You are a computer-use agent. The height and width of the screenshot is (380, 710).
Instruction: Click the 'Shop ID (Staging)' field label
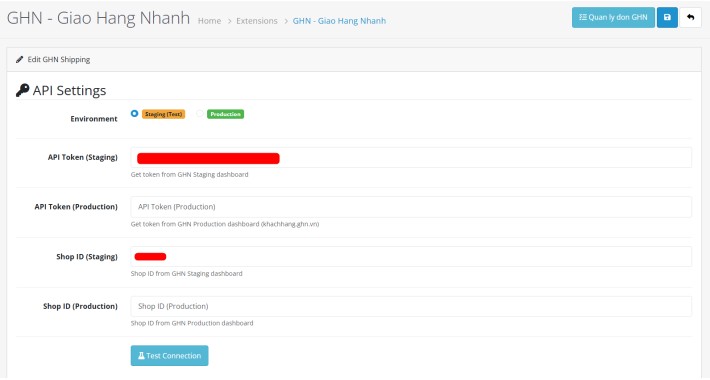coord(87,256)
